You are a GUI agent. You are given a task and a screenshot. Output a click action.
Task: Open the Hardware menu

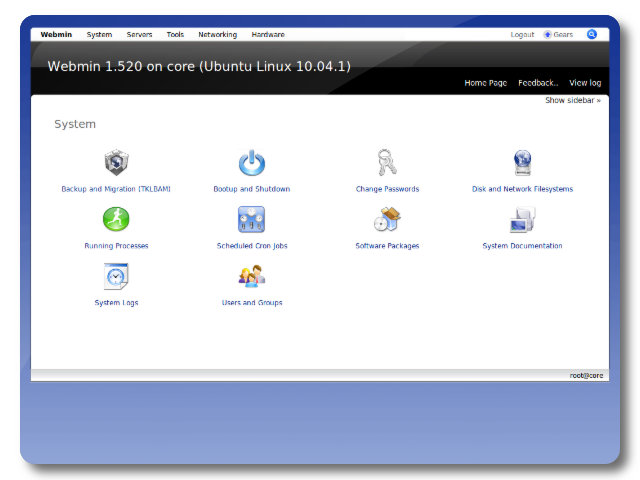268,35
